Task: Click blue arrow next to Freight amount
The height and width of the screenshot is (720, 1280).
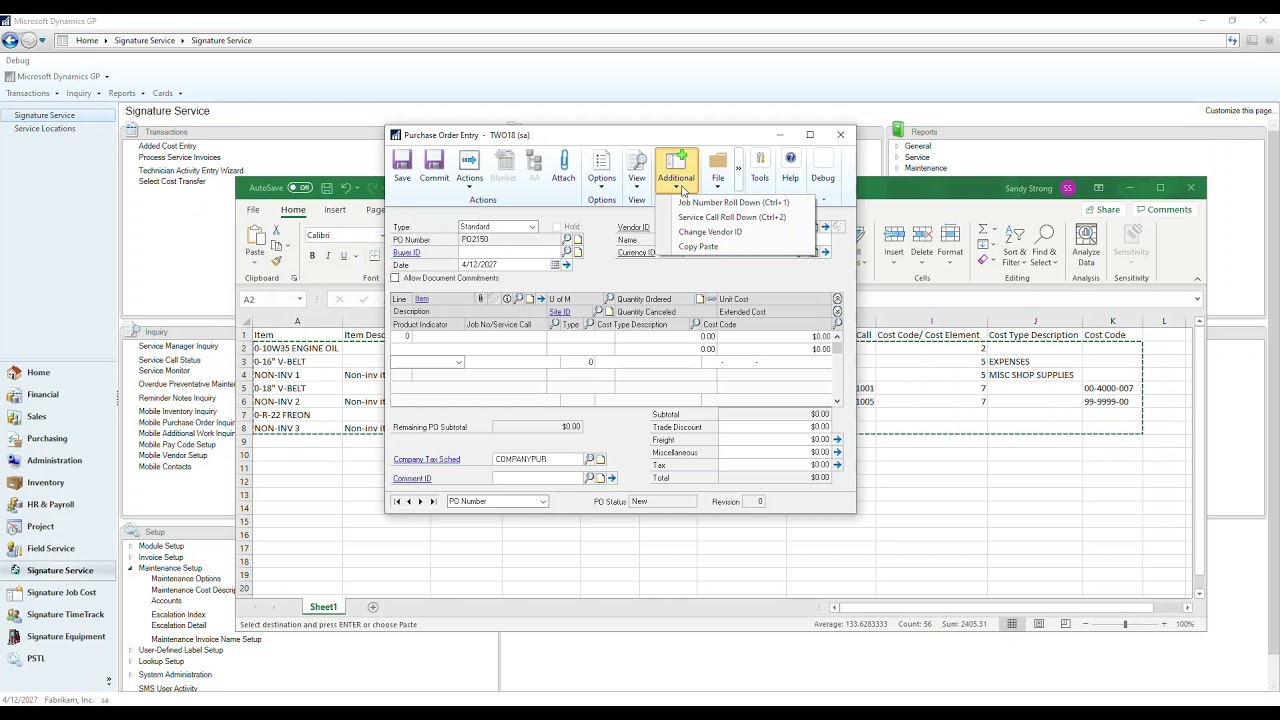Action: [x=837, y=440]
